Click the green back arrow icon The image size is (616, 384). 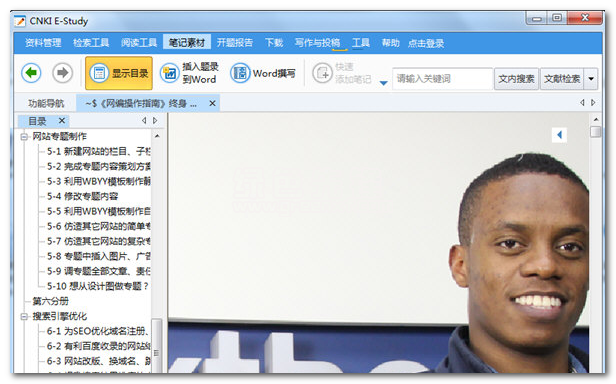pyautogui.click(x=31, y=73)
